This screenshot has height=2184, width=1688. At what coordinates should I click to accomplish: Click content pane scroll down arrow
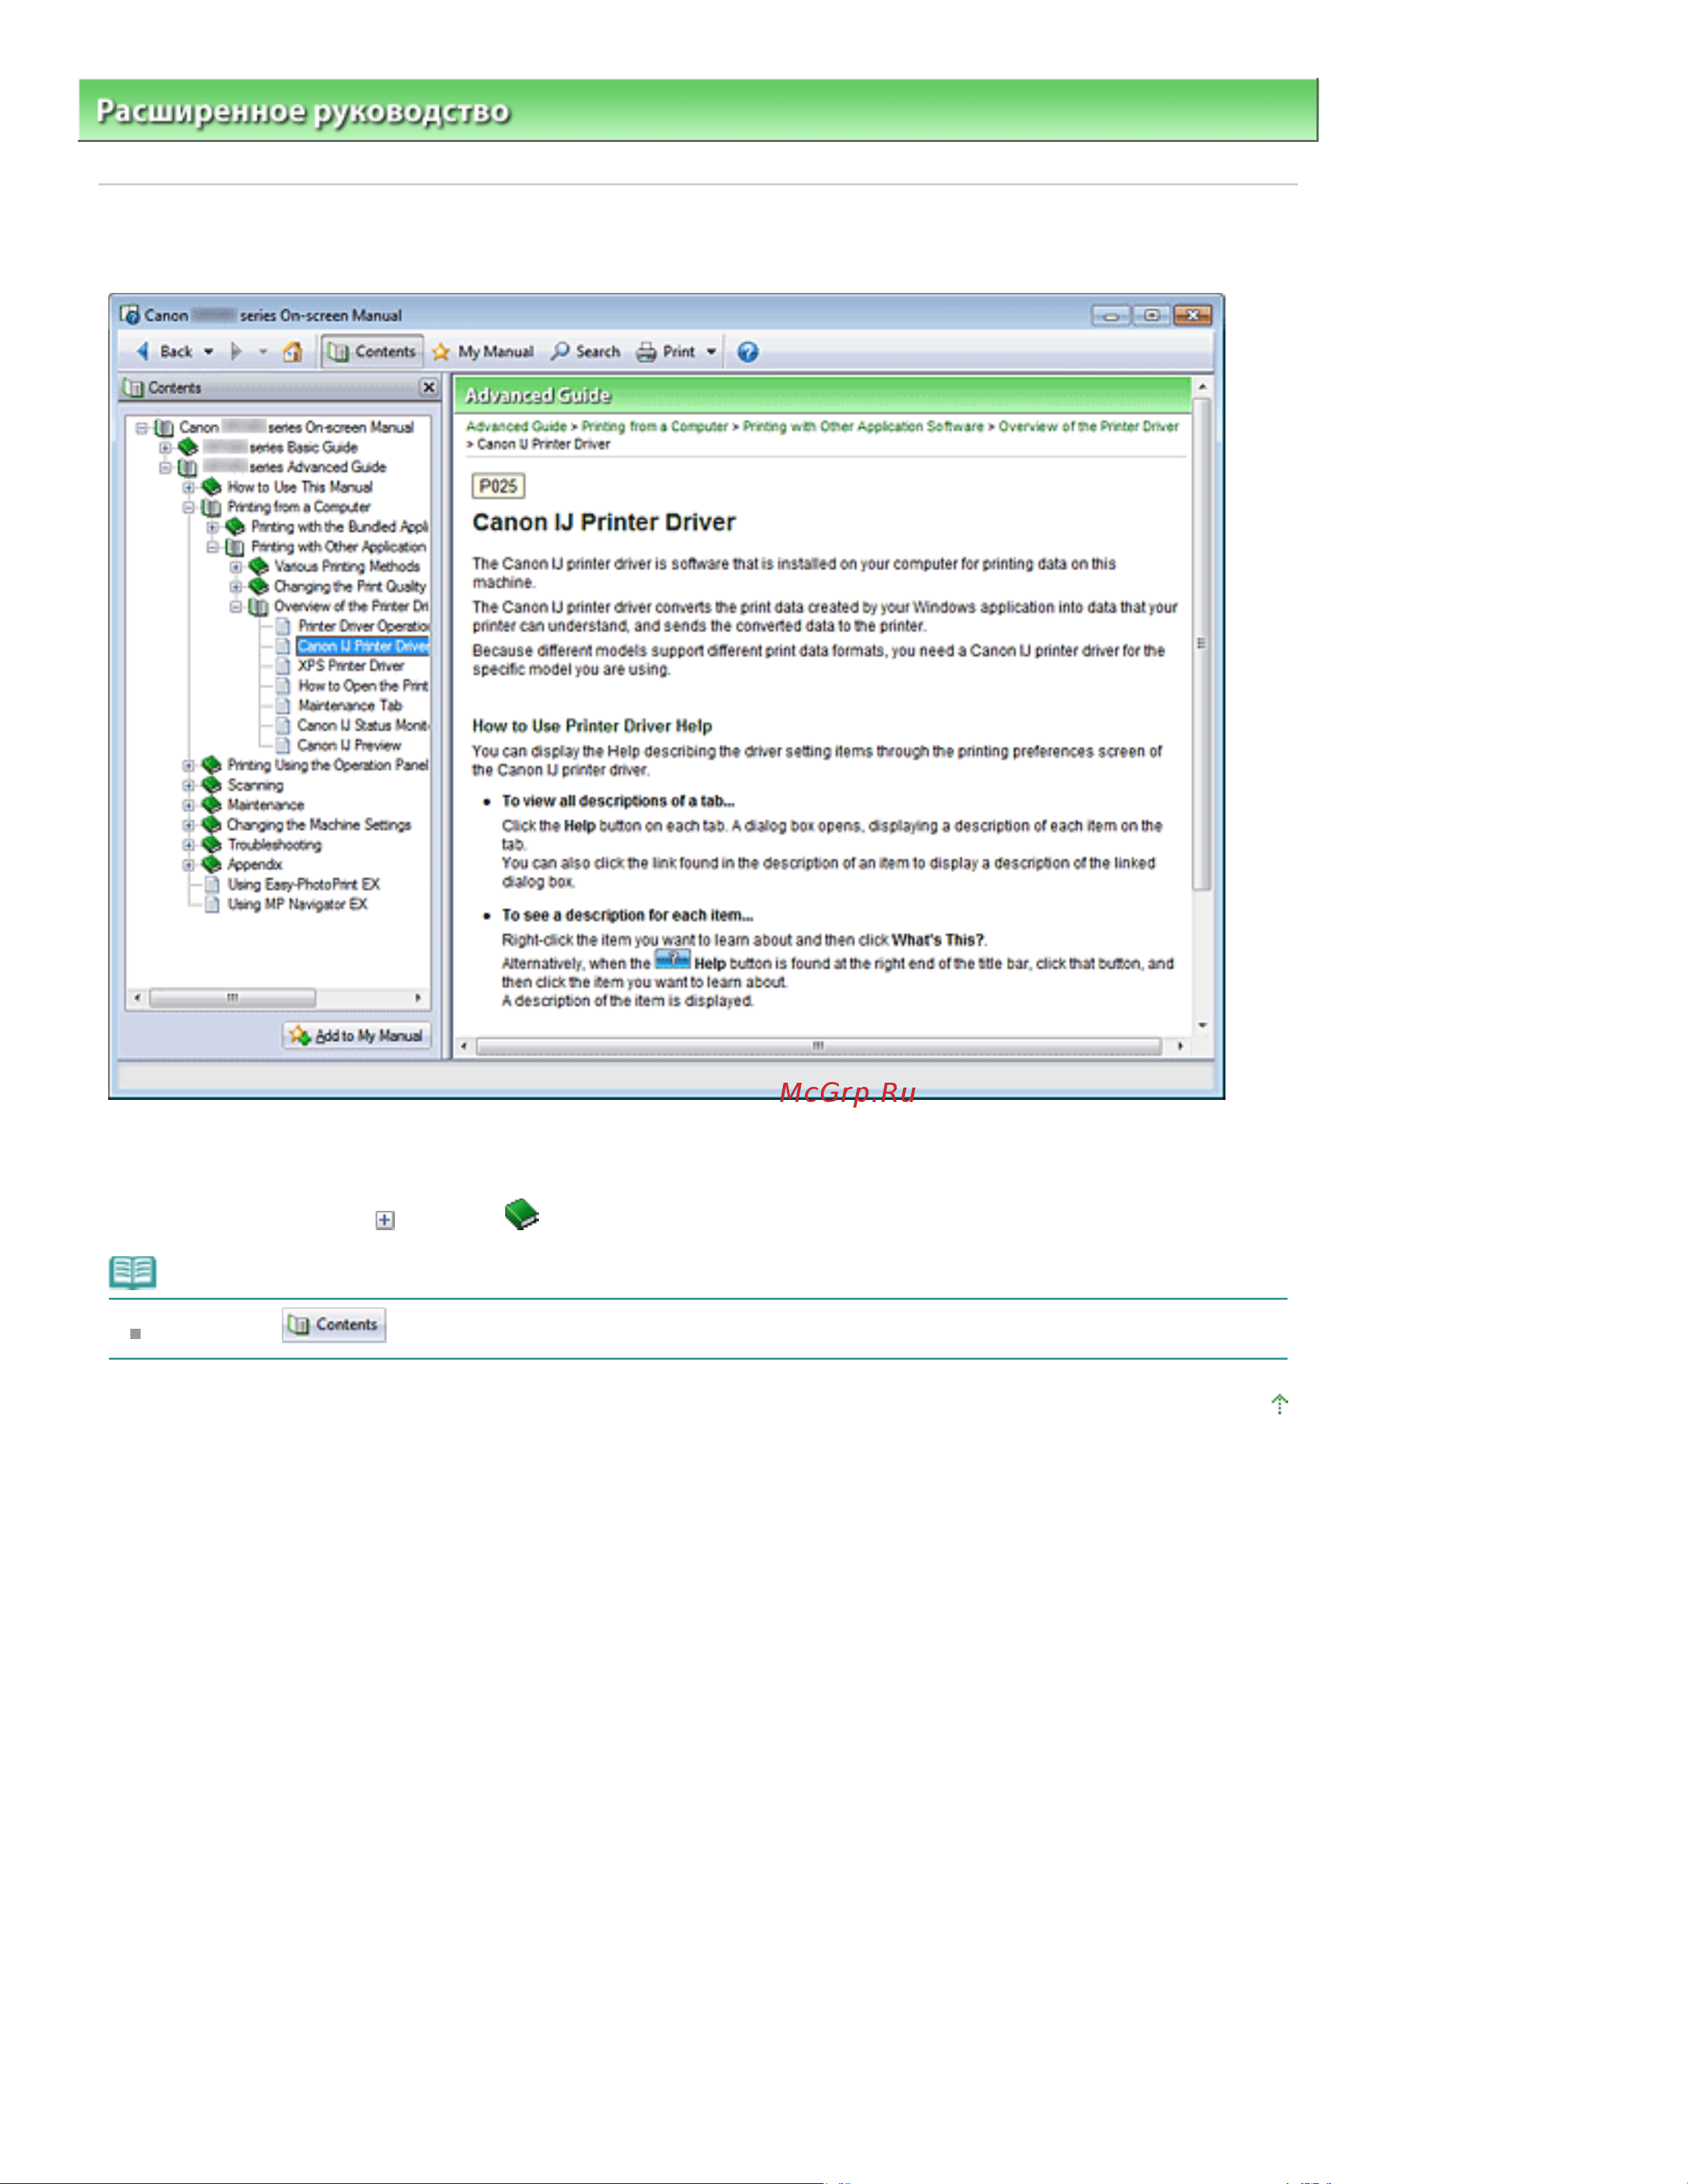pyautogui.click(x=1202, y=1026)
